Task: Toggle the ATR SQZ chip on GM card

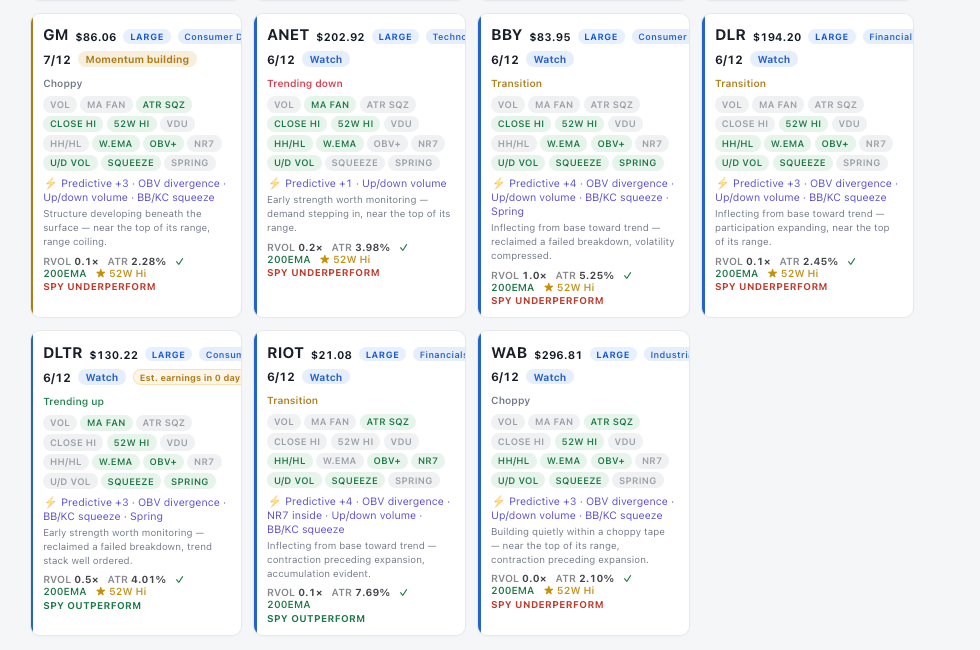Action: coord(164,104)
